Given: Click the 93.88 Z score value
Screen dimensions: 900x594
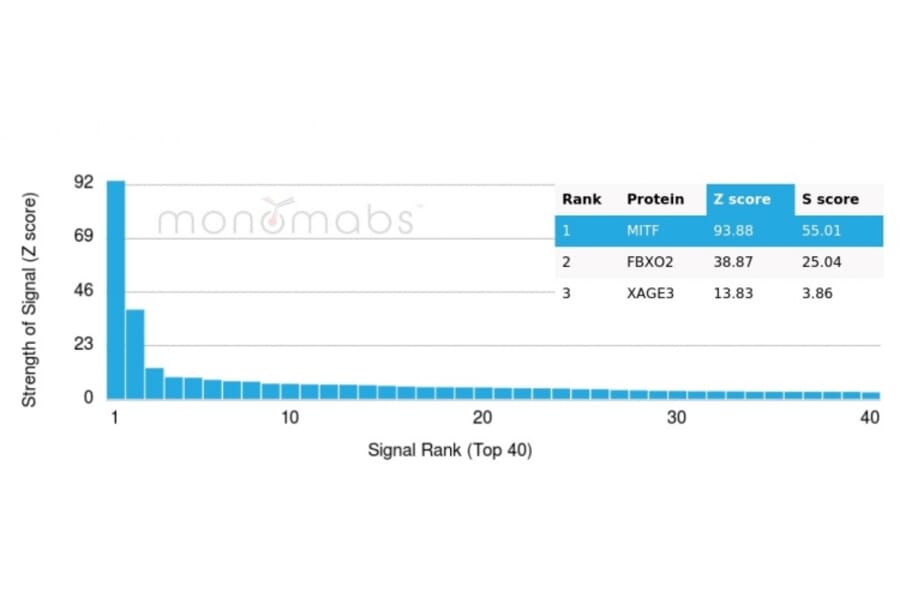Looking at the screenshot, I should pyautogui.click(x=733, y=231).
